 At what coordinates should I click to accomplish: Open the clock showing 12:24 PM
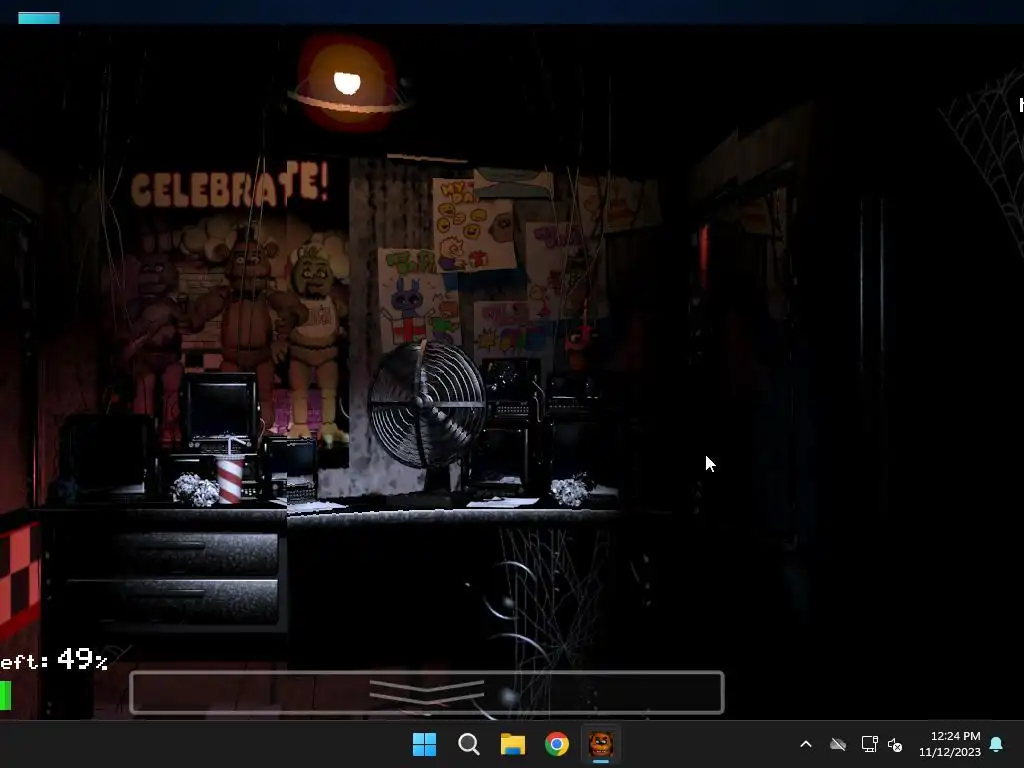950,744
